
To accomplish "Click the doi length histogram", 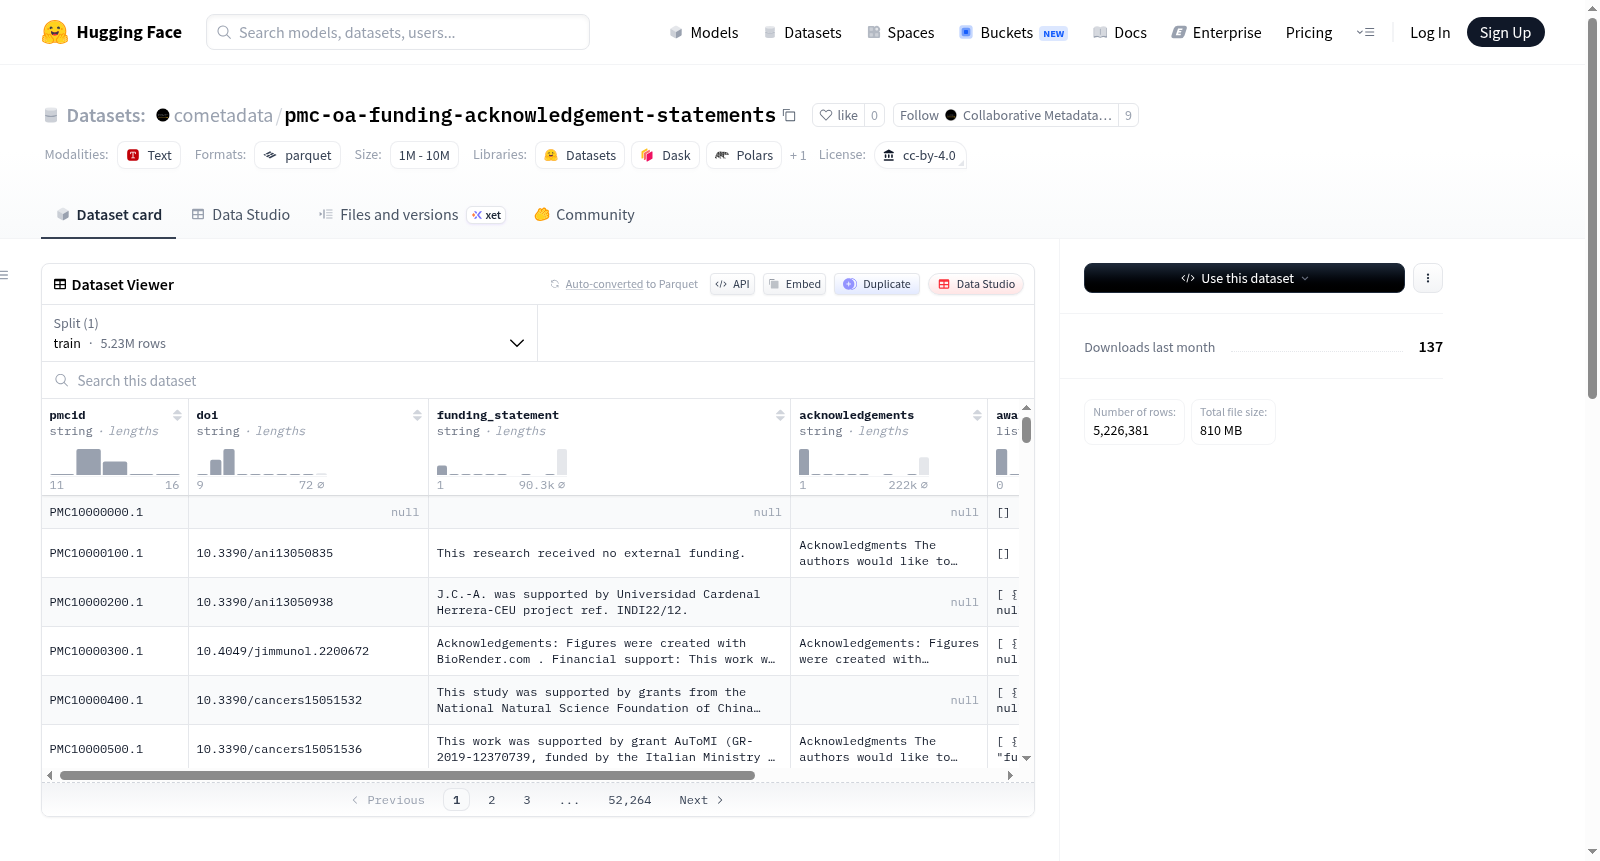I will pos(261,462).
